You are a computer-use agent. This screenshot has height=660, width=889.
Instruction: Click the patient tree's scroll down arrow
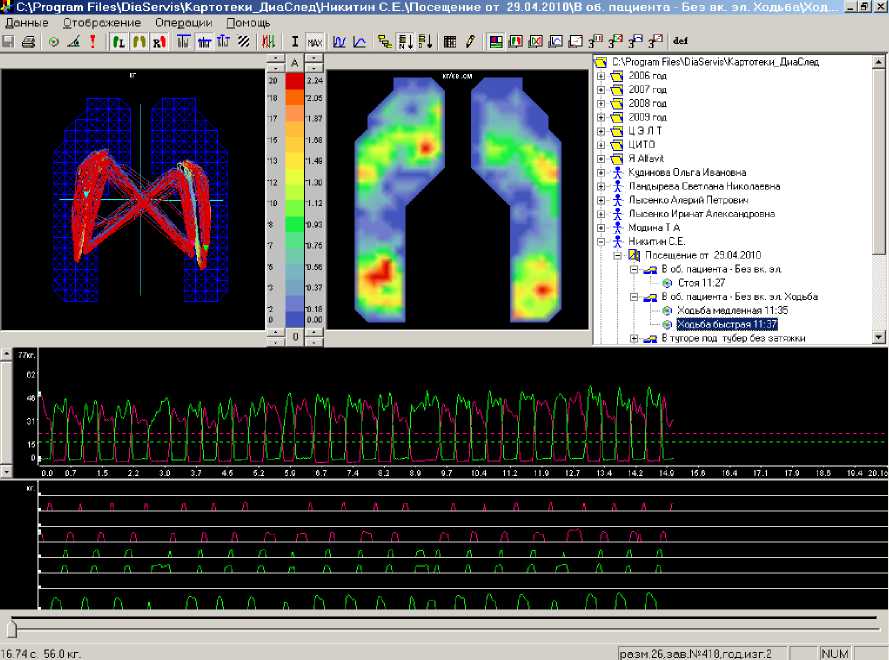(879, 339)
